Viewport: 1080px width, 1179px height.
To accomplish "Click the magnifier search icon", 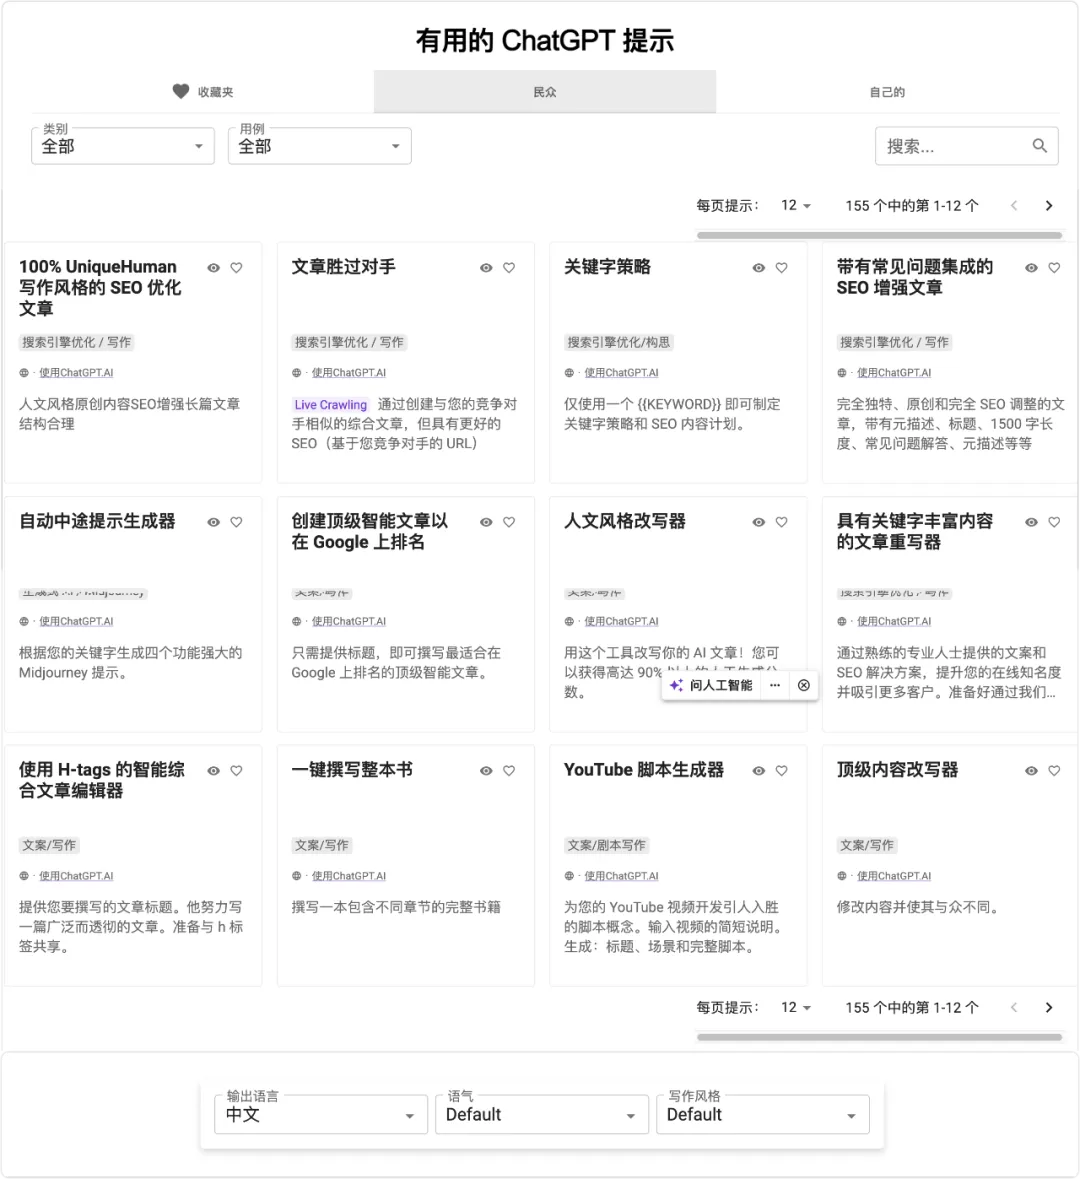I will pyautogui.click(x=1039, y=146).
